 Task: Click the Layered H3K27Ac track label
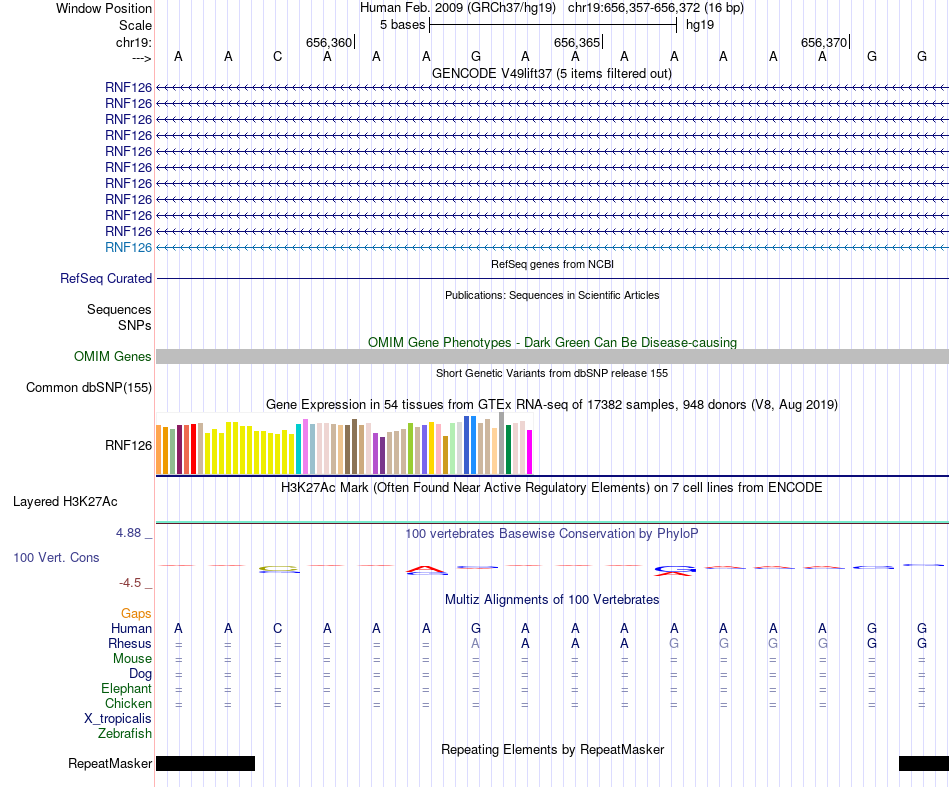(x=65, y=502)
